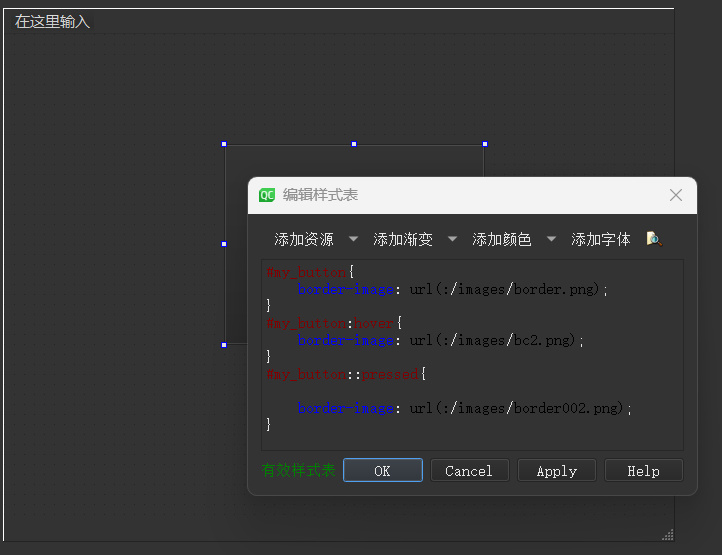Expand the 添加颜色 dropdown arrow

pos(551,239)
